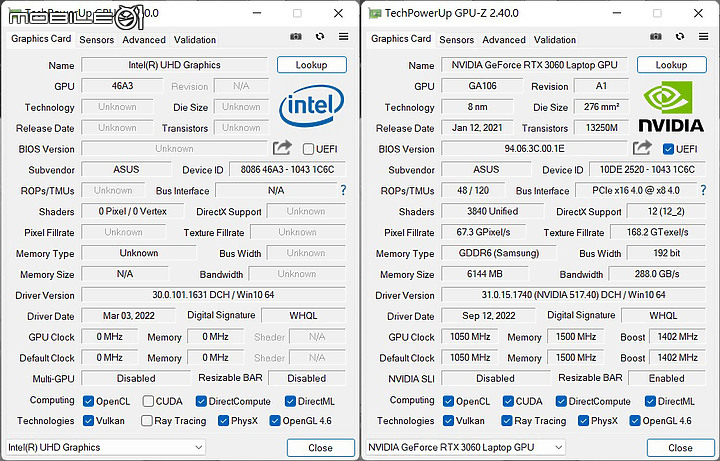Select Graphics Card tab in NVIDIA window

pos(401,39)
